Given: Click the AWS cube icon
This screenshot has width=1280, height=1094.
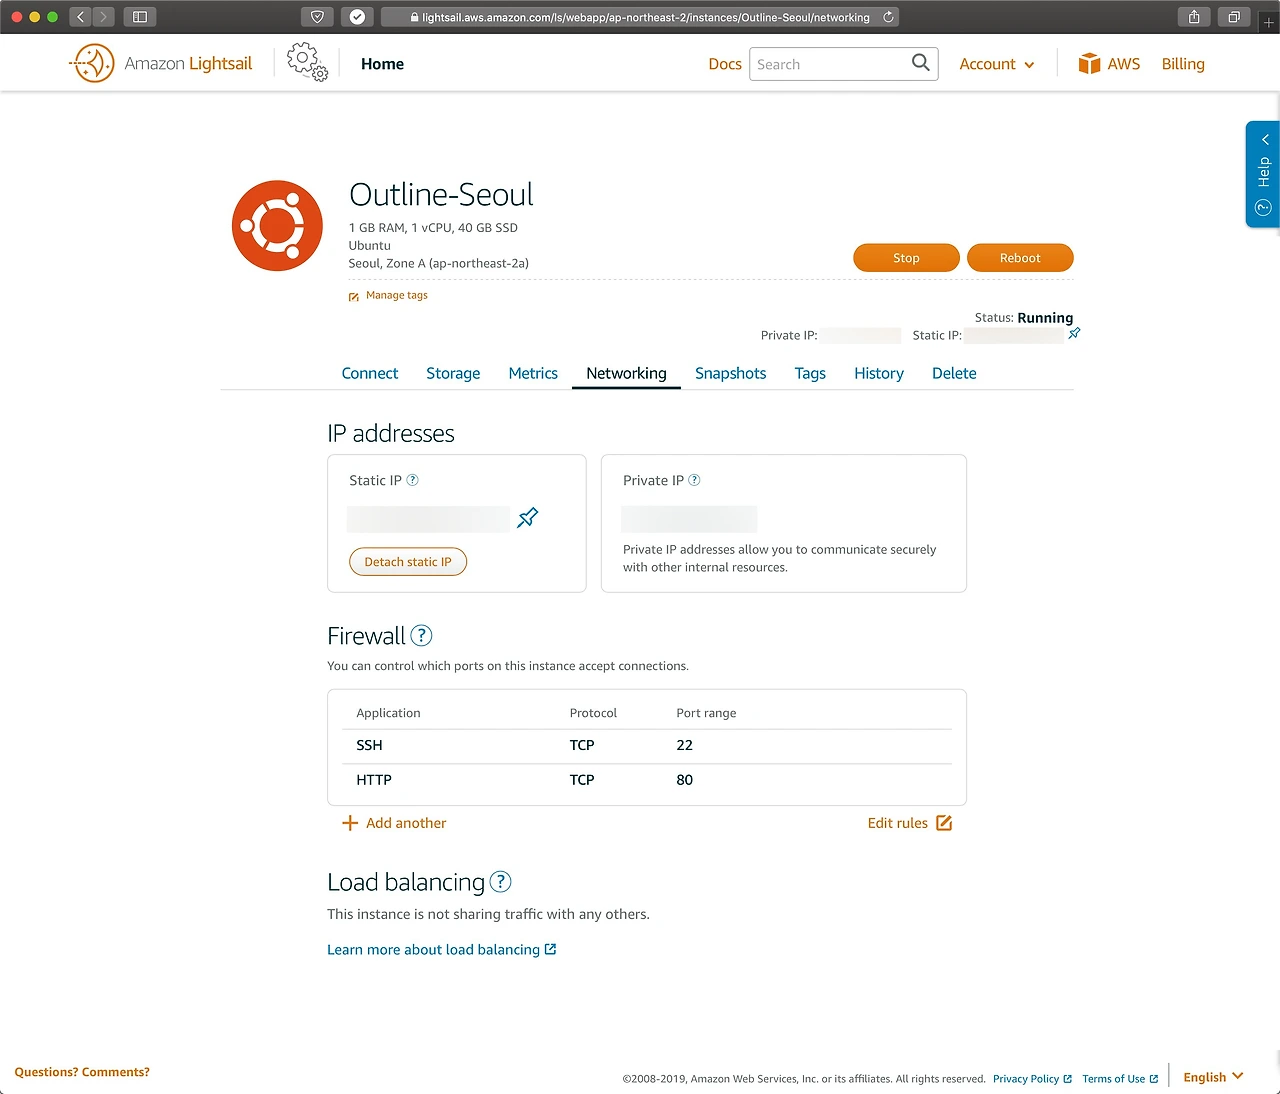Looking at the screenshot, I should click(x=1089, y=64).
